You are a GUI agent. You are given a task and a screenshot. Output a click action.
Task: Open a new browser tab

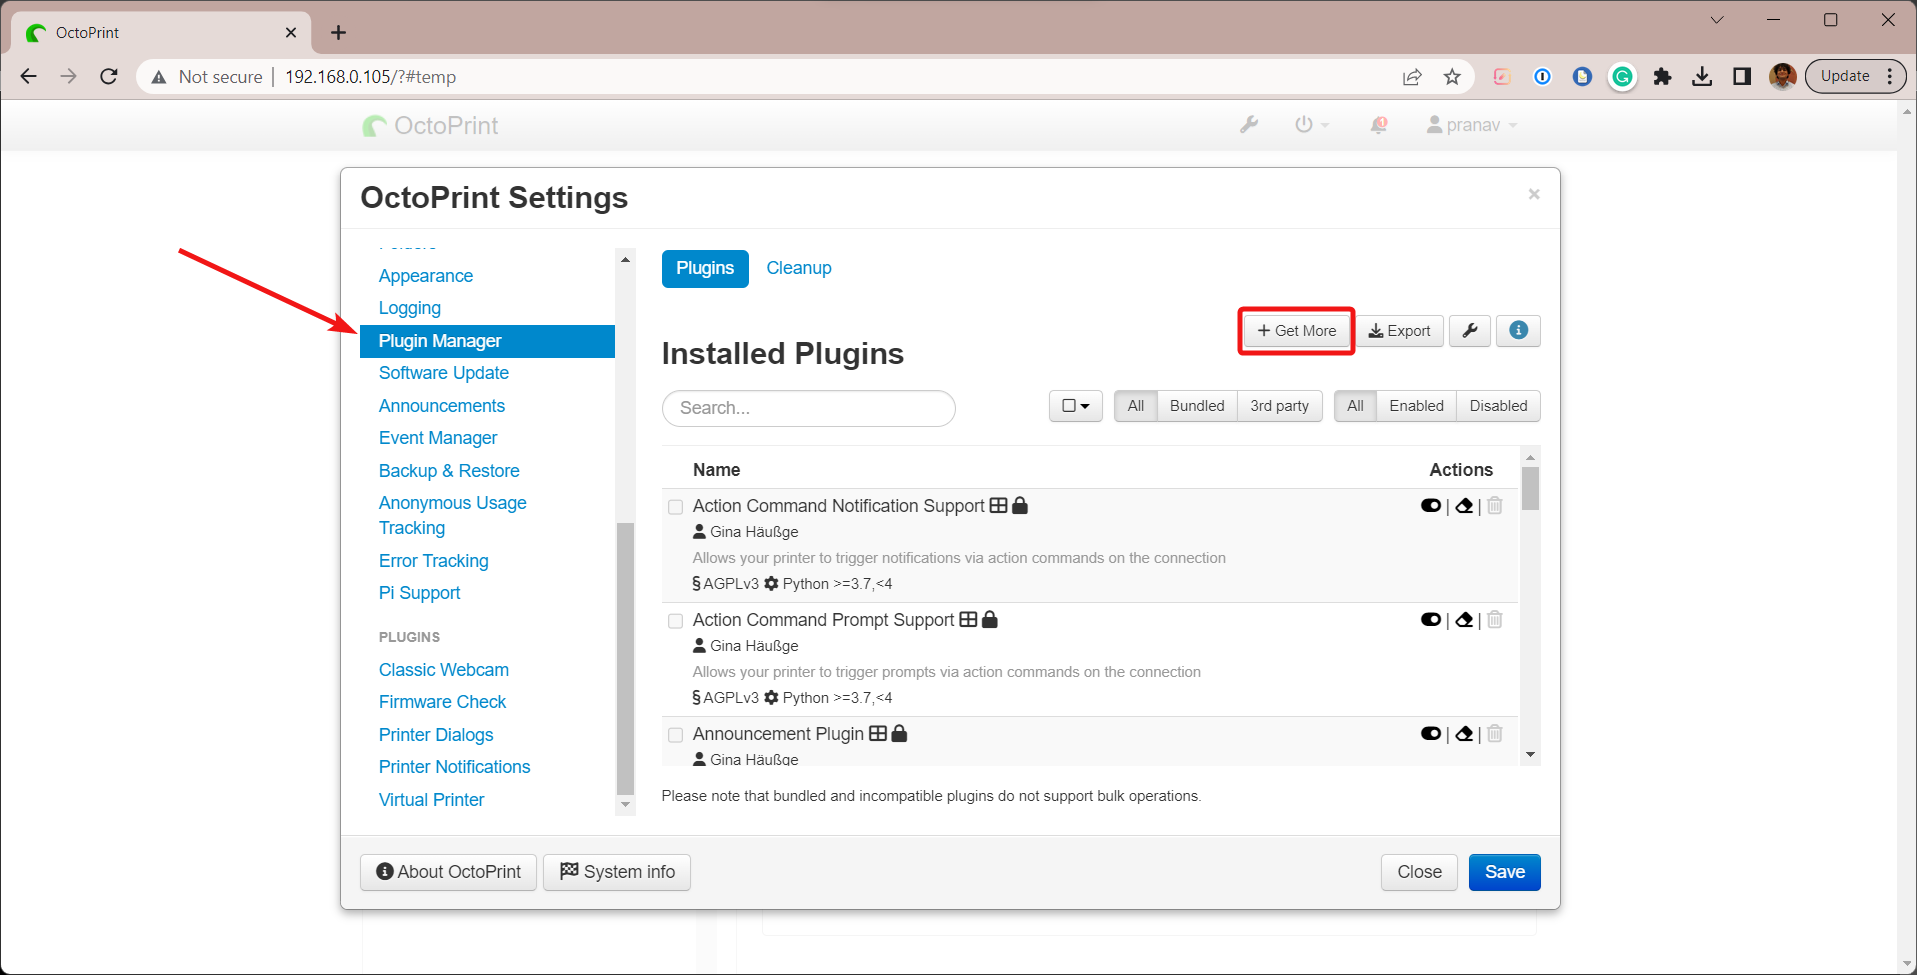coord(339,33)
